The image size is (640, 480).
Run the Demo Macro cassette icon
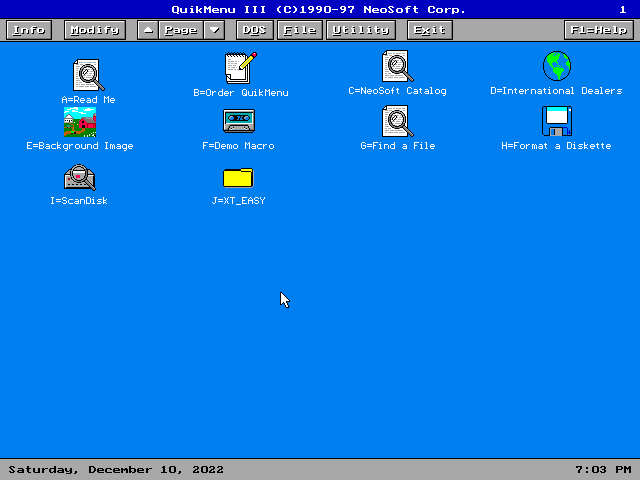(239, 121)
